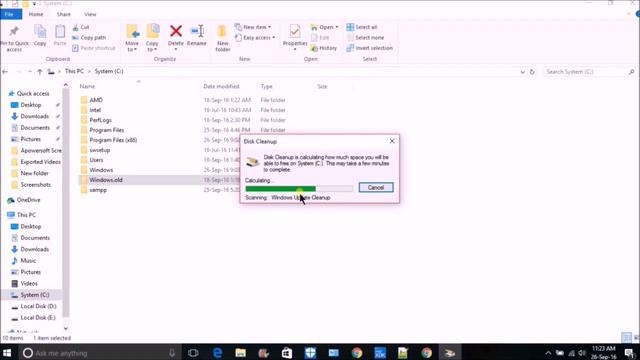Screen dimensions: 640x360
Task: Open the Action Center notifications
Action: tap(629, 353)
